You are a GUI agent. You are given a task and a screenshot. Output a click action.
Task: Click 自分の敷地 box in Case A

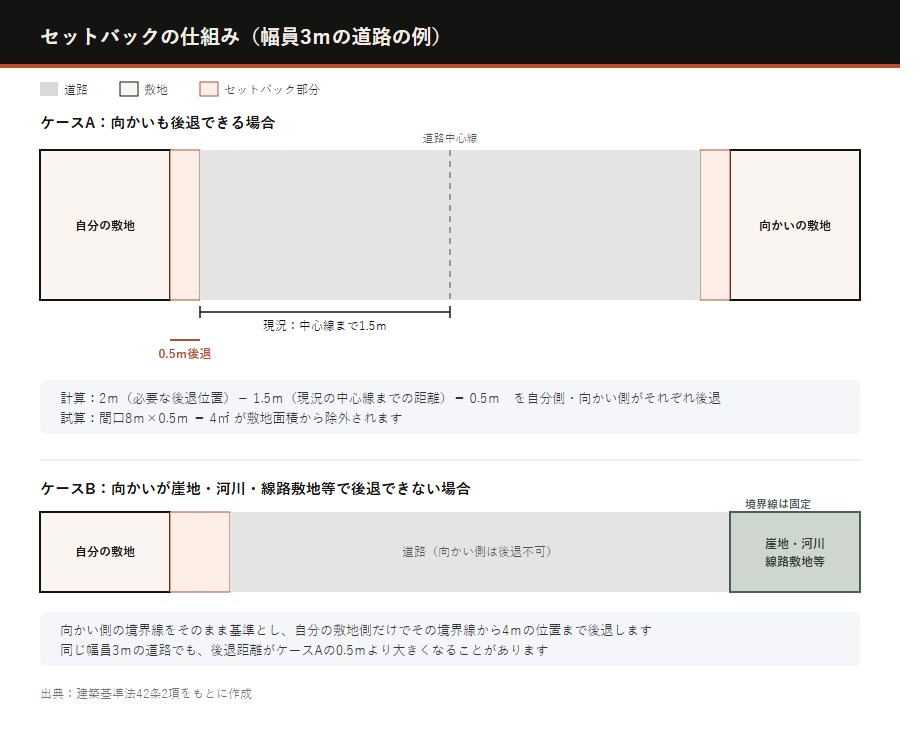(x=105, y=225)
